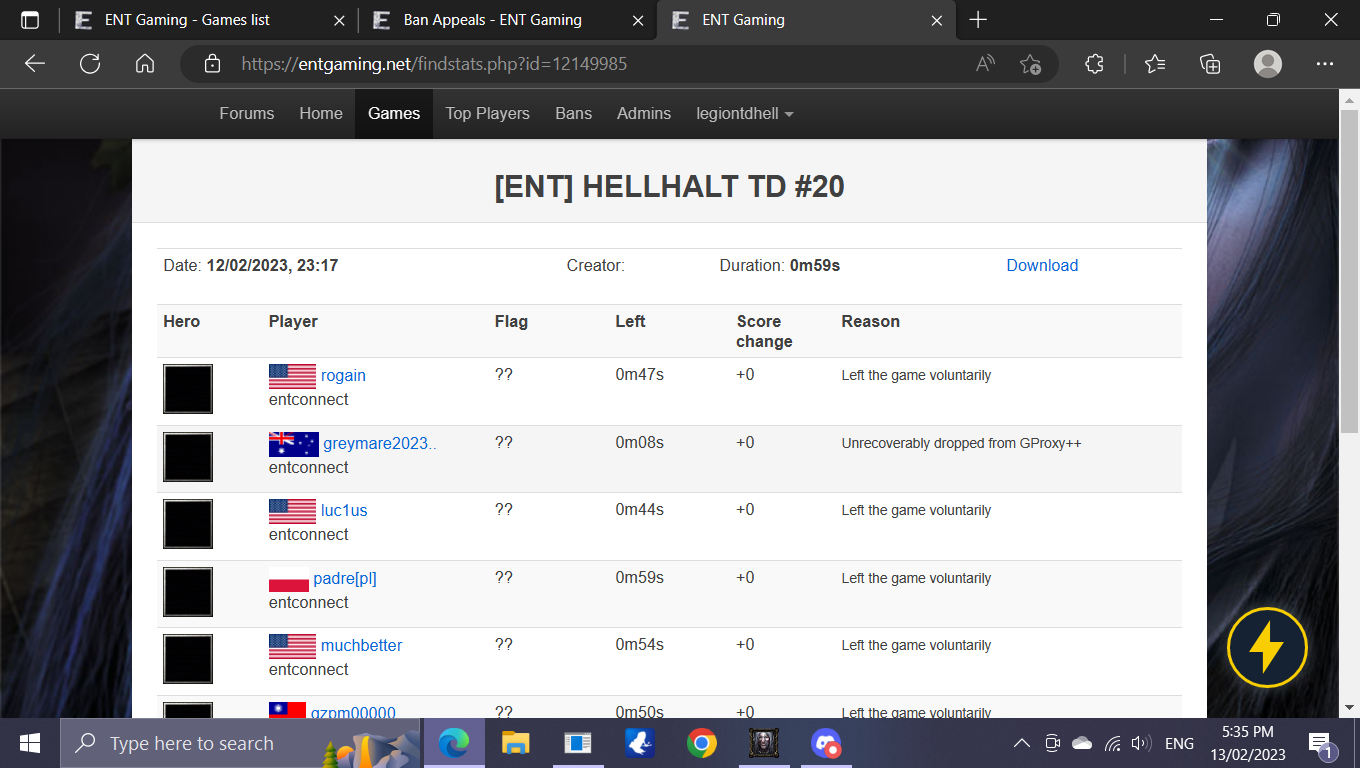Open the browser extensions menu
This screenshot has width=1360, height=768.
1094,64
